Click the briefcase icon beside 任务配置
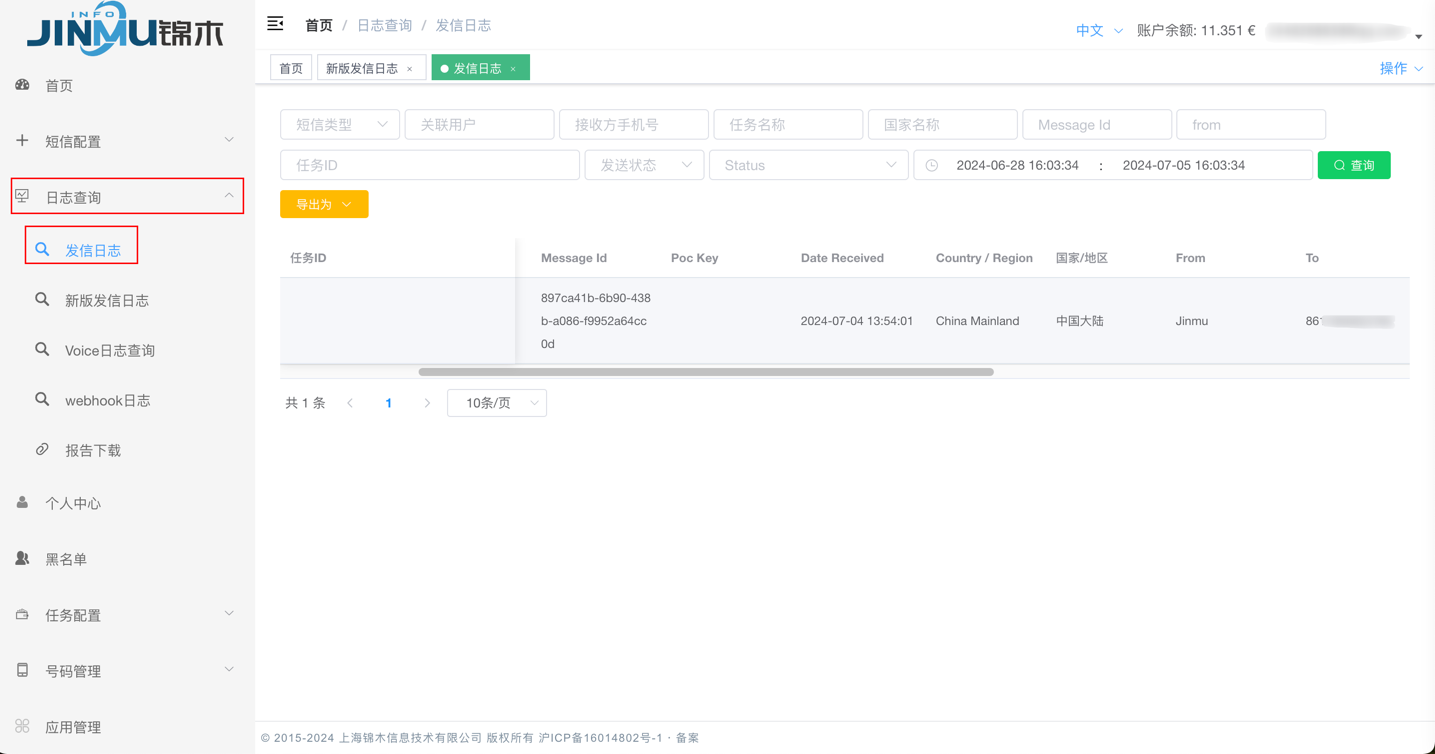The image size is (1435, 754). tap(22, 614)
